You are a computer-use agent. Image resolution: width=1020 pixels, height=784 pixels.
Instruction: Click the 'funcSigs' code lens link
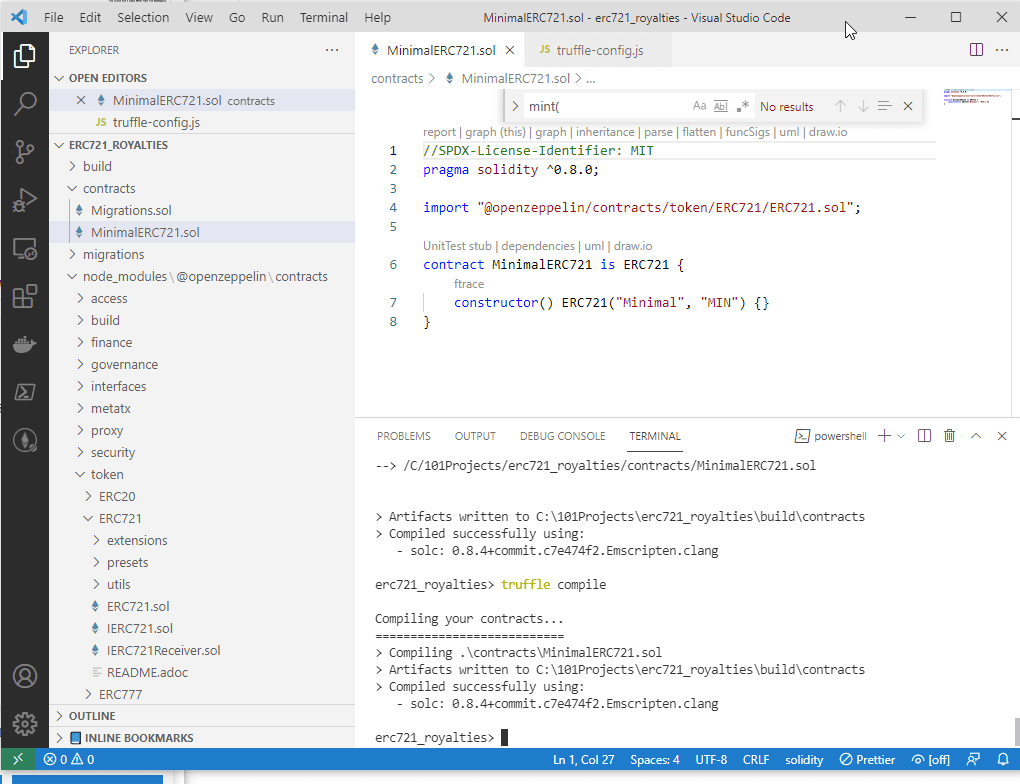point(747,132)
